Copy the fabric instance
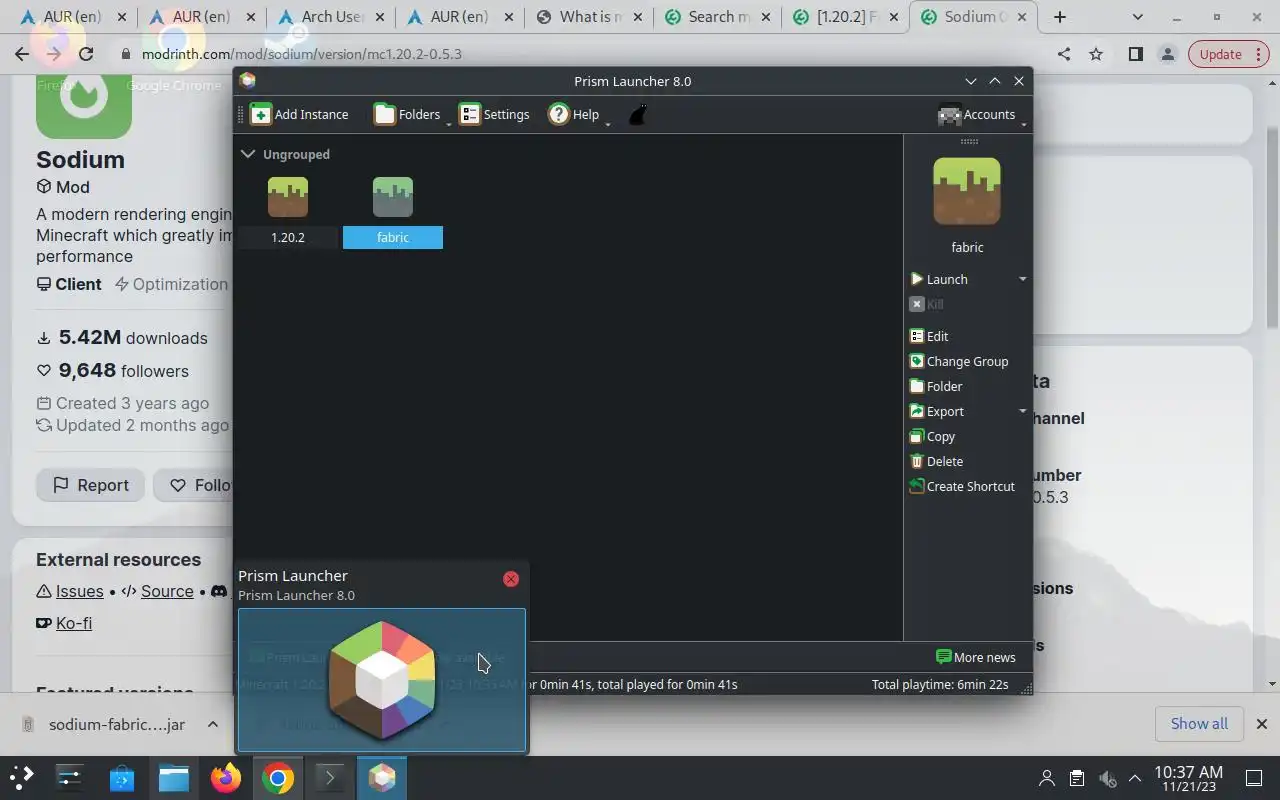1280x800 pixels. [x=932, y=436]
